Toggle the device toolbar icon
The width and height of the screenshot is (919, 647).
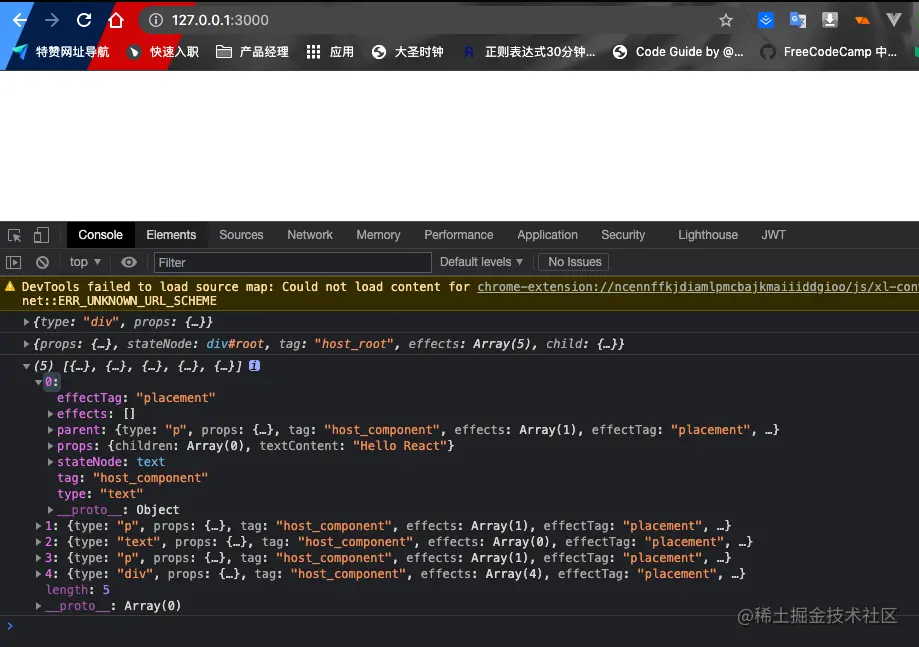click(x=41, y=236)
